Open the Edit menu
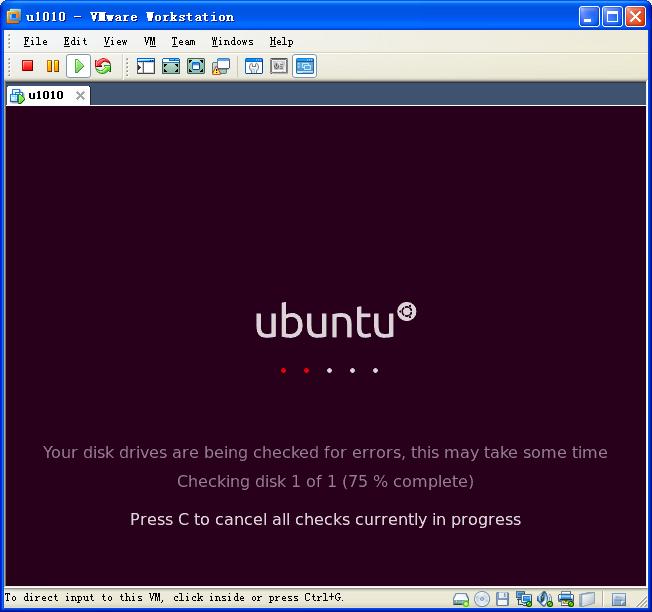 [x=75, y=41]
